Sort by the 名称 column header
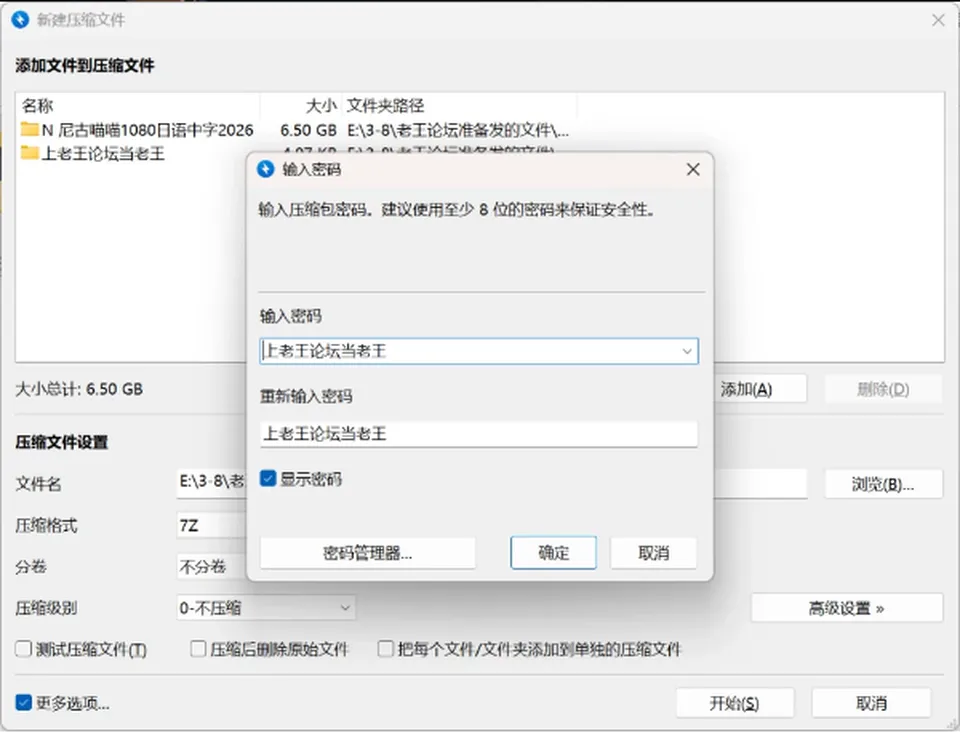This screenshot has width=960, height=733. 140,105
